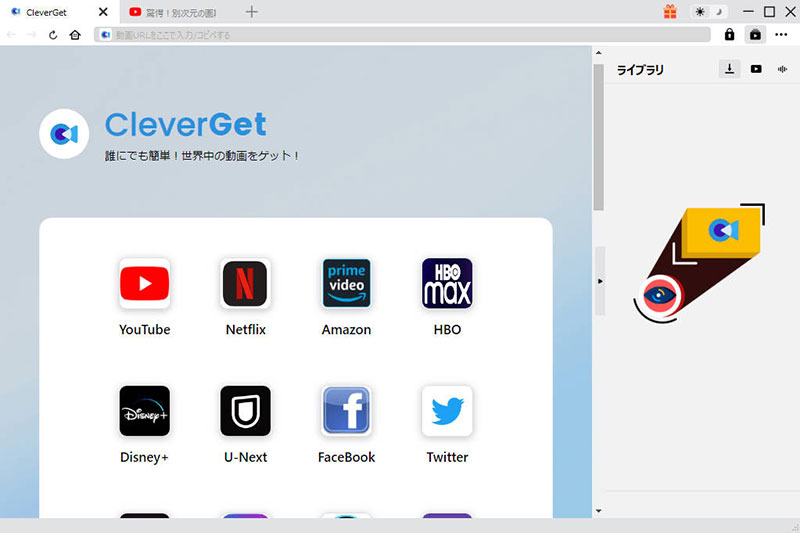Click the U-Next text label
Screen dimensions: 800x533
pos(245,457)
